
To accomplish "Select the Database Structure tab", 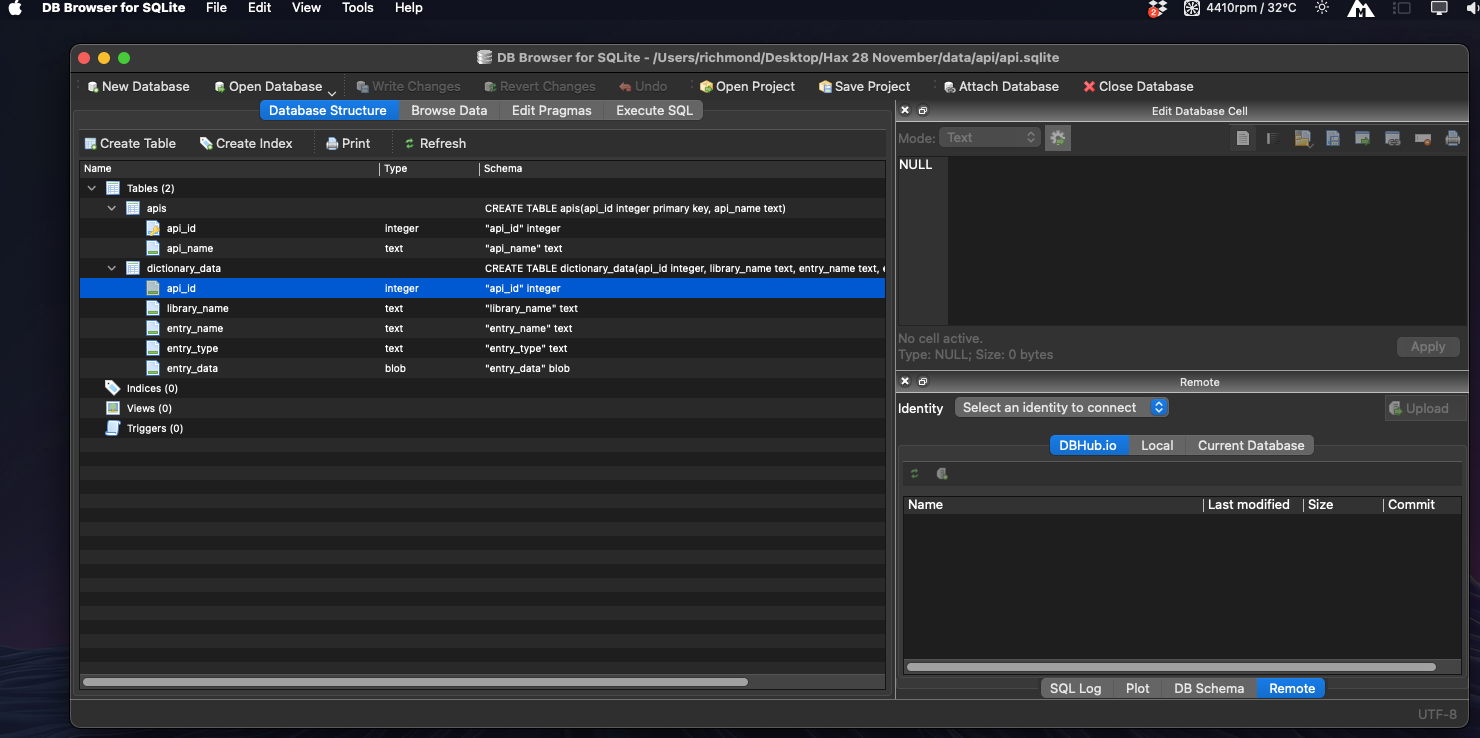I will (x=328, y=110).
